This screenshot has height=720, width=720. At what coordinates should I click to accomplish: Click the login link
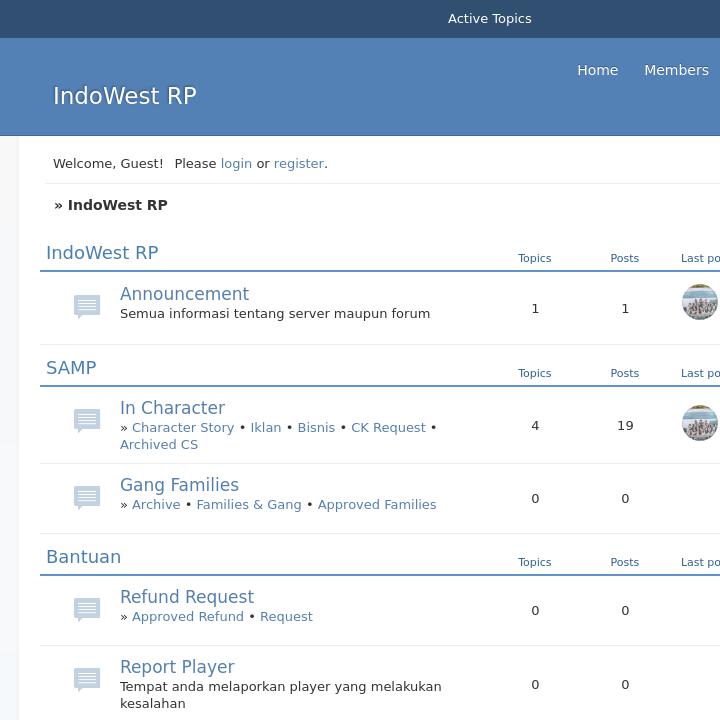236,163
